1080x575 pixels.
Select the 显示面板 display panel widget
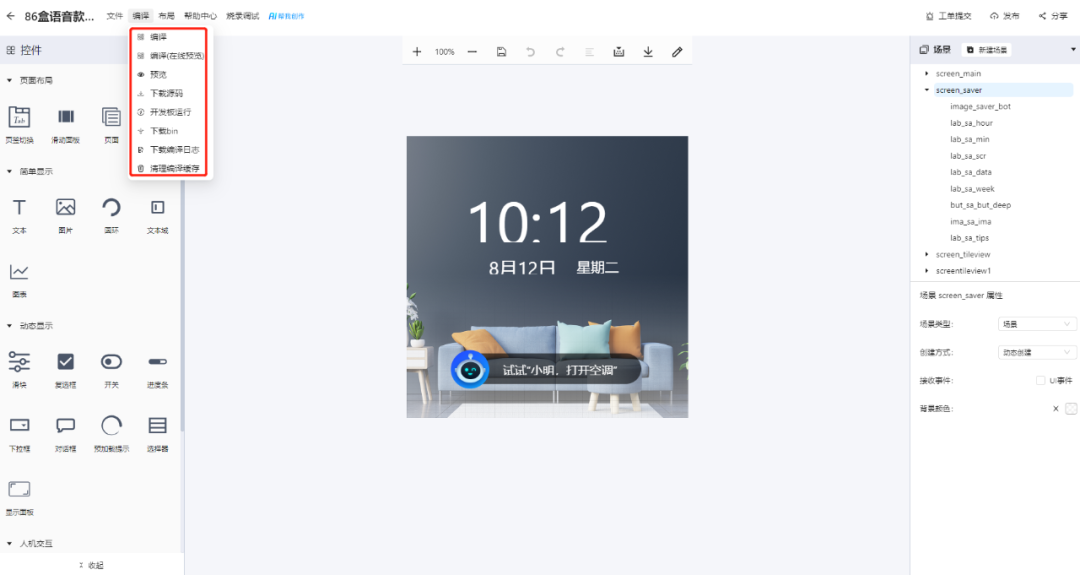pos(19,497)
